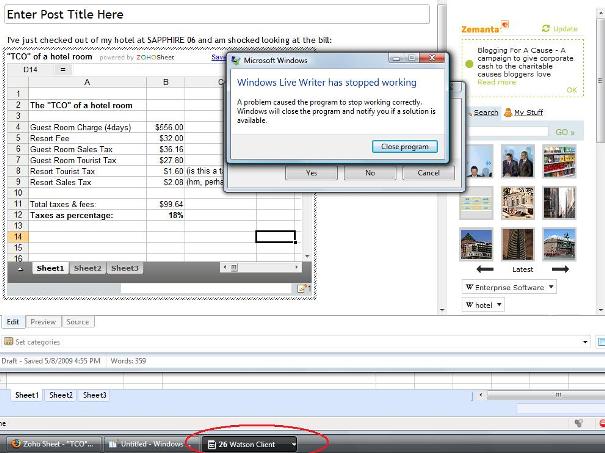Click embedded sheet vertical scroll down arrow
This screenshot has width=605, height=453.
point(307,256)
